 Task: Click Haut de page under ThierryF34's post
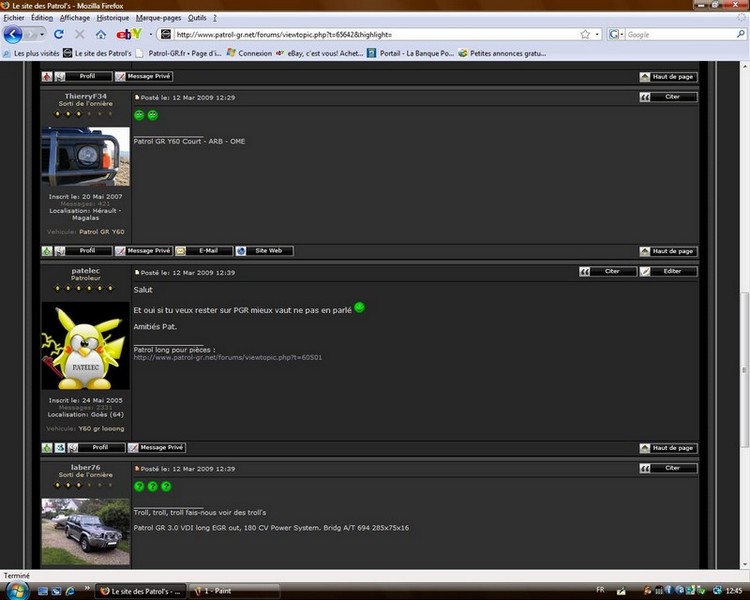[x=669, y=252]
